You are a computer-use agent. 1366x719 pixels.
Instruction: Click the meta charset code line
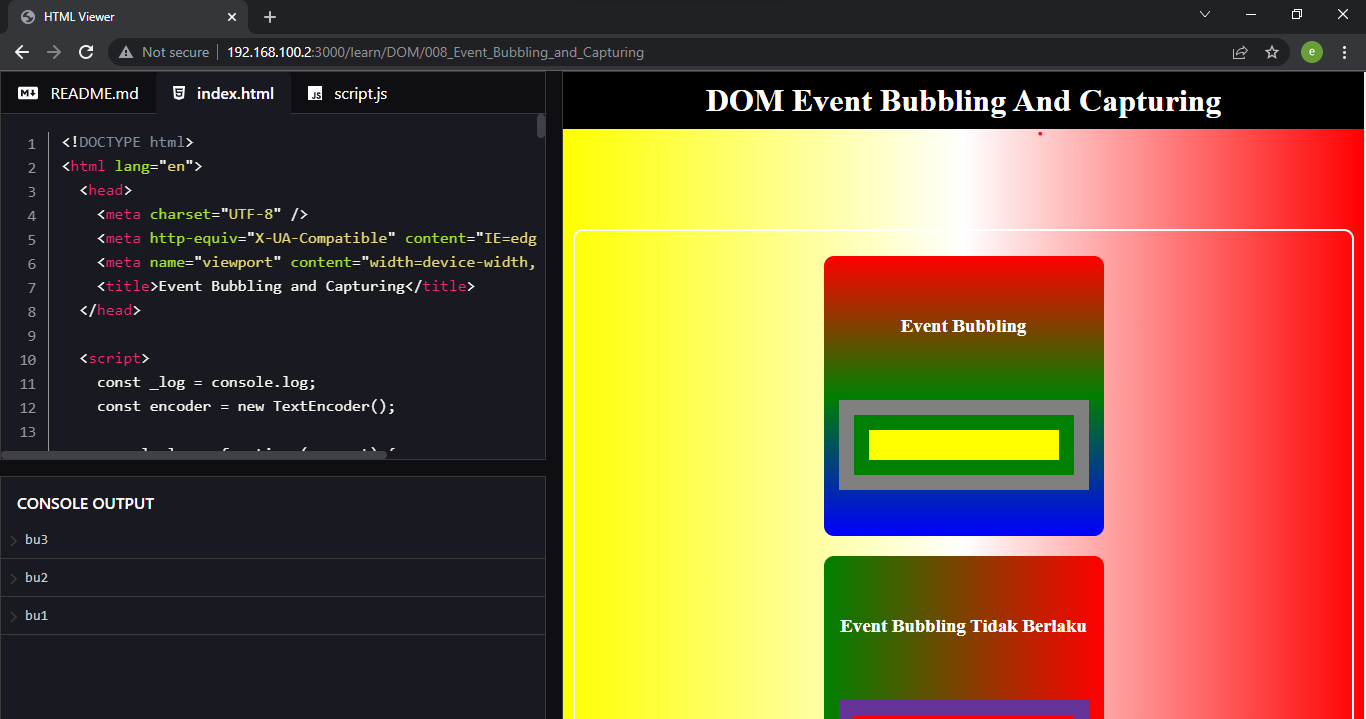202,214
